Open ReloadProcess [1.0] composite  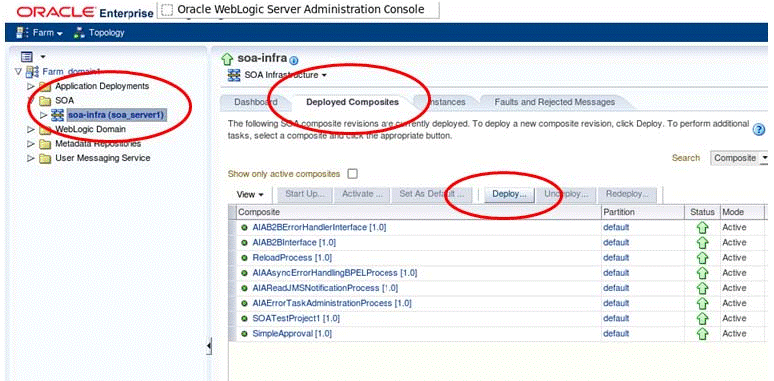tap(292, 258)
